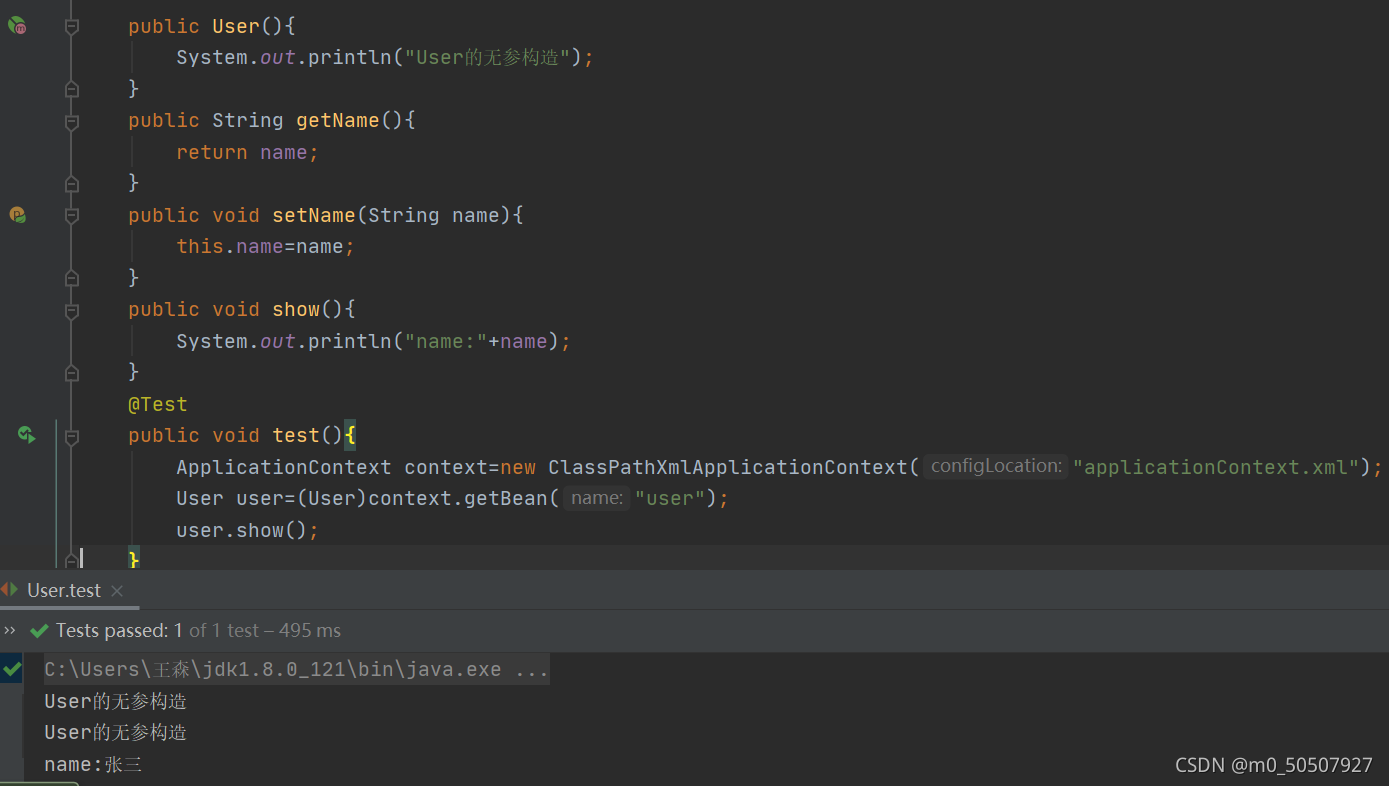Close the User.test run tab
The height and width of the screenshot is (786, 1389).
(117, 591)
